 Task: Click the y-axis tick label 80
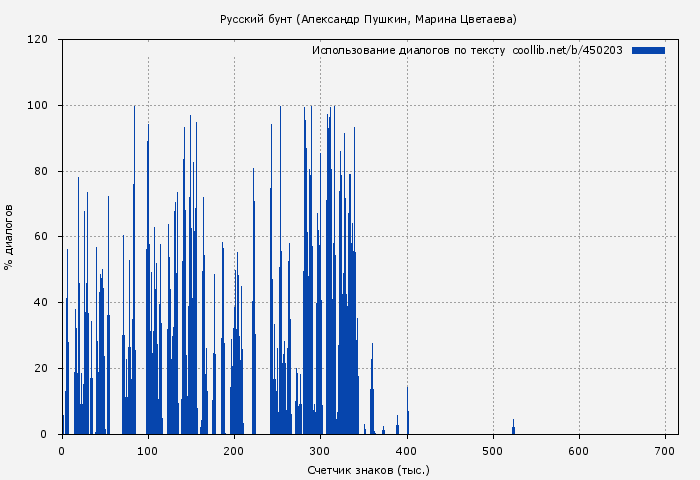(41, 171)
